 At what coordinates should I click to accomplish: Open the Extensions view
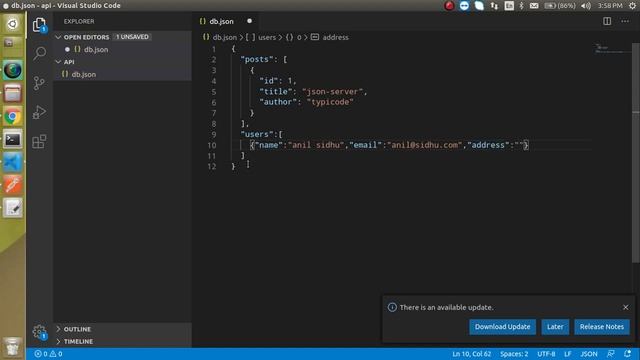click(39, 142)
